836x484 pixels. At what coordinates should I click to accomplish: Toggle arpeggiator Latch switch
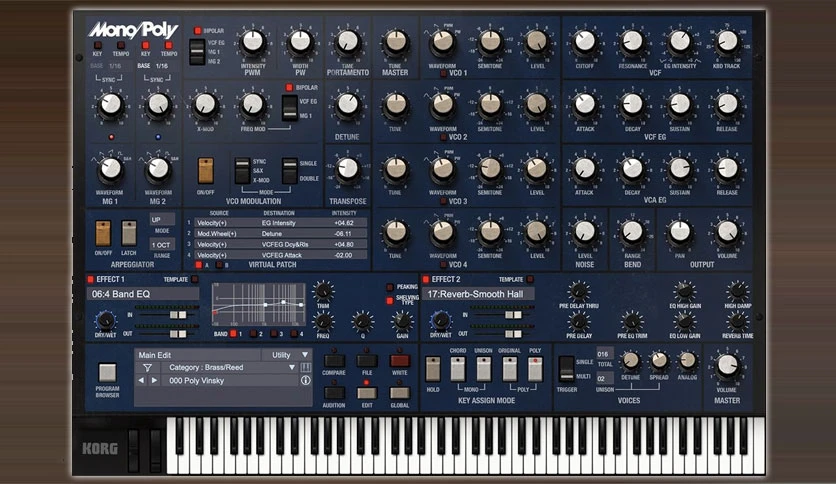click(128, 233)
